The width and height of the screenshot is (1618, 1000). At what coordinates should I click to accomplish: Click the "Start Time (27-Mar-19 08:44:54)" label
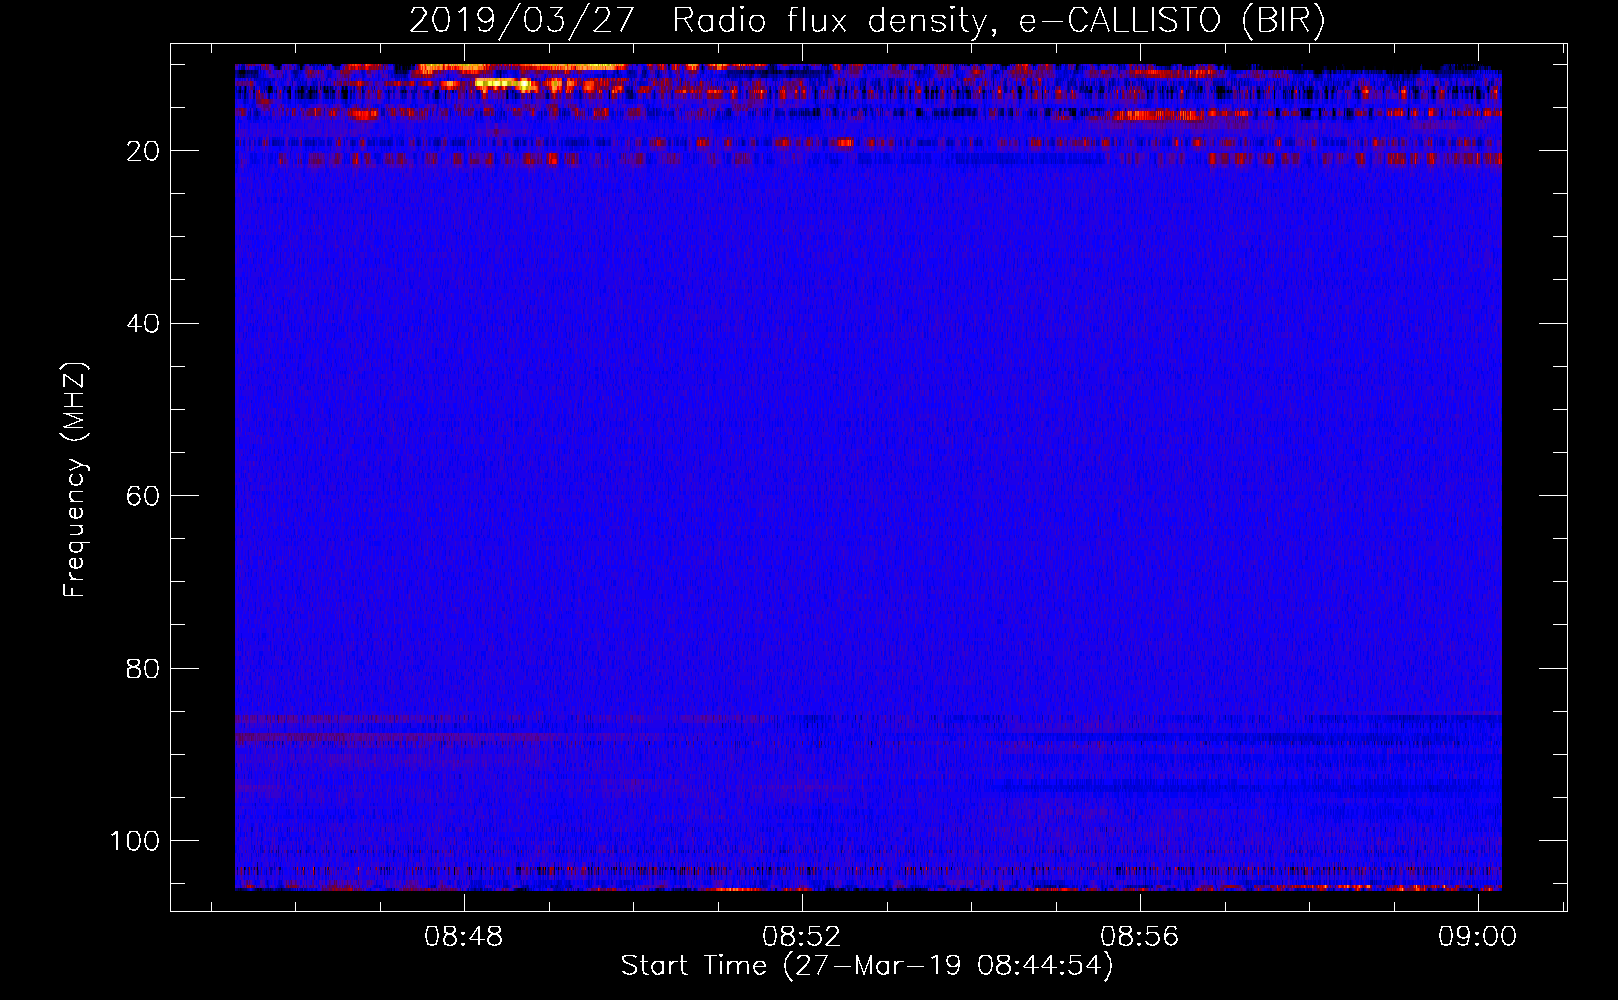point(867,966)
